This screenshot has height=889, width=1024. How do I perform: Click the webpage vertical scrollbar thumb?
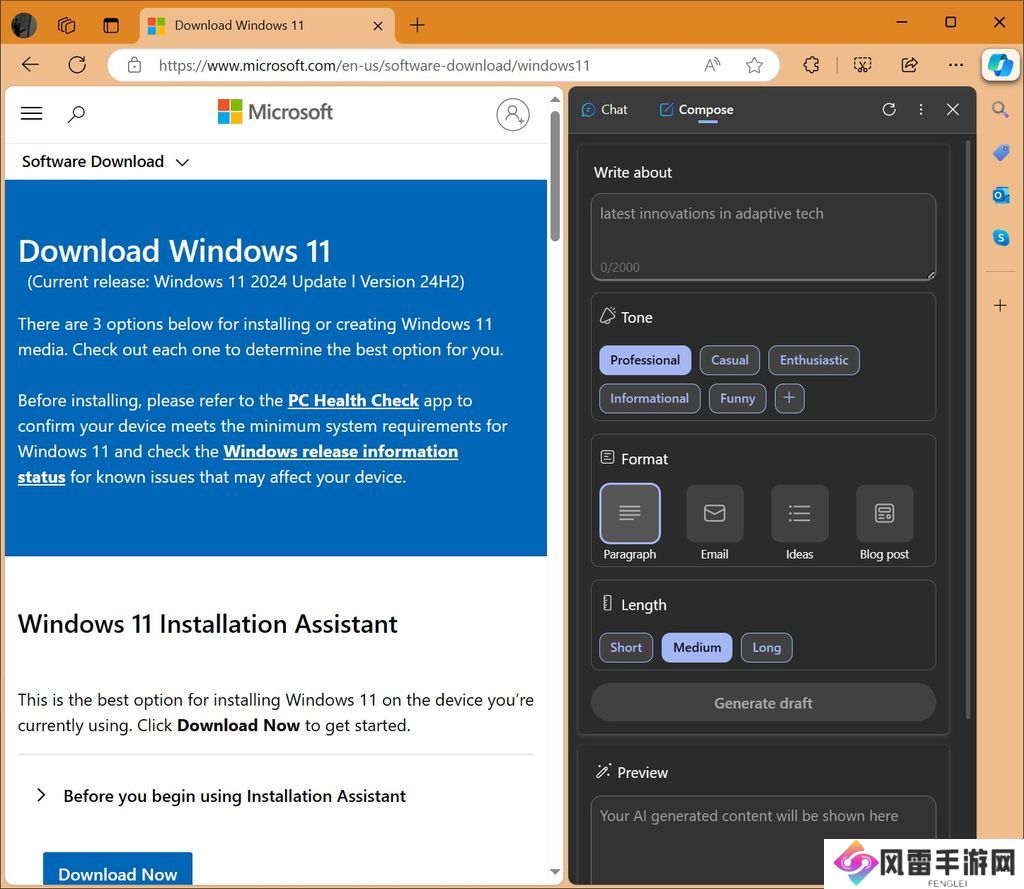tap(555, 175)
